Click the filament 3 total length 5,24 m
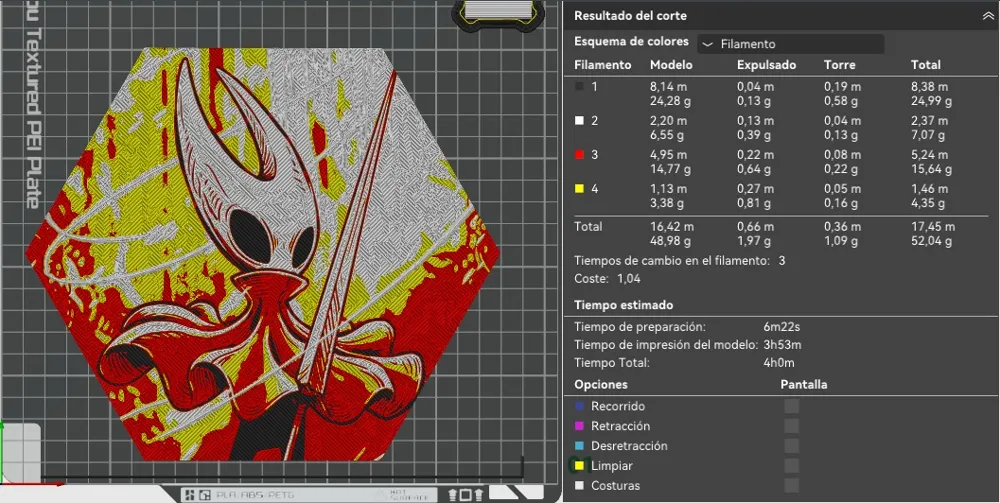This screenshot has width=1000, height=503. point(929,154)
